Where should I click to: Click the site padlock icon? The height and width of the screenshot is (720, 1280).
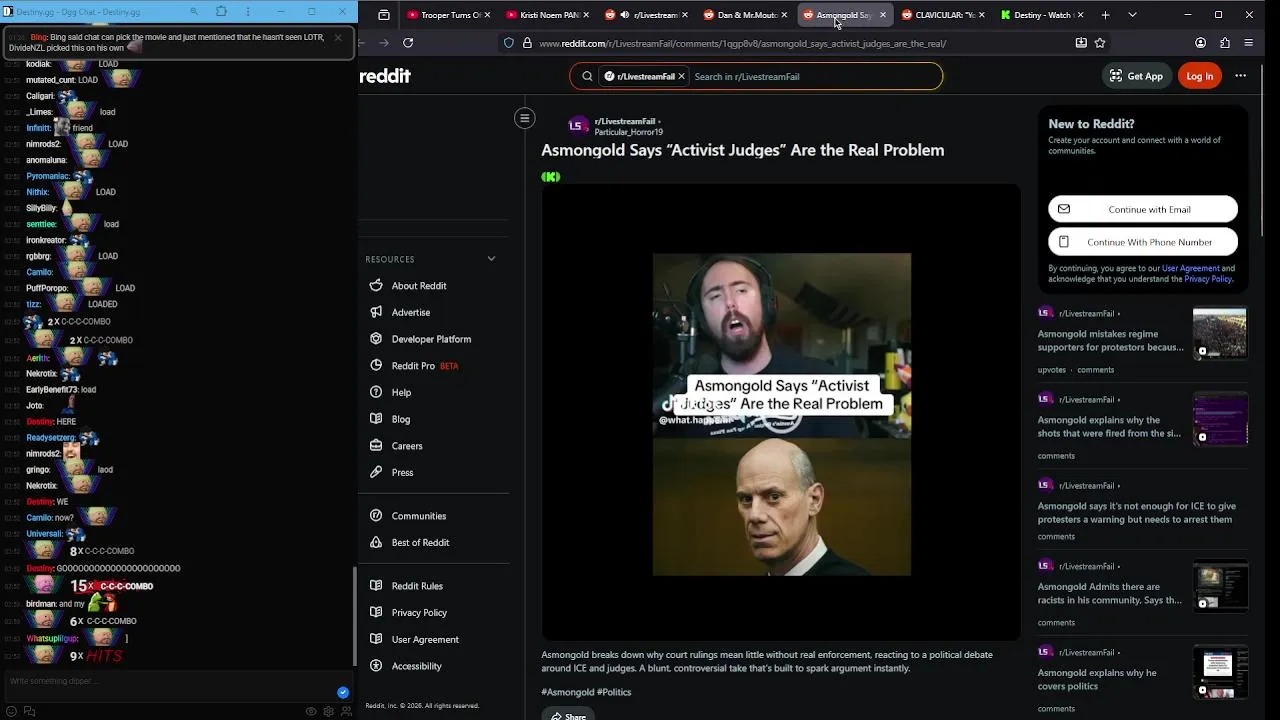pyautogui.click(x=527, y=43)
